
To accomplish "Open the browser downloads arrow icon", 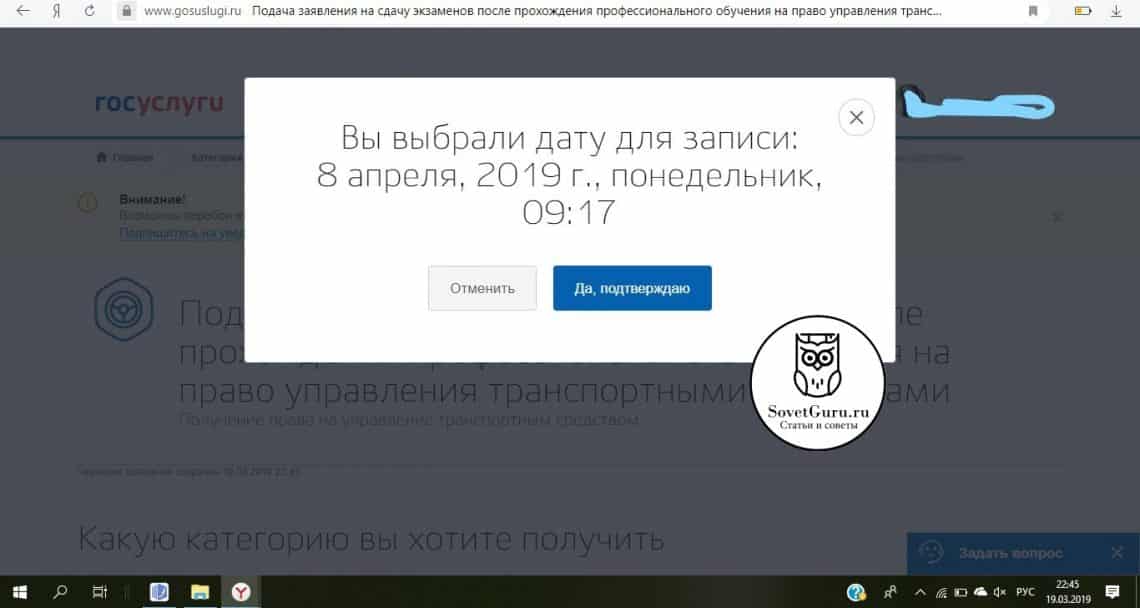I will click(1117, 12).
